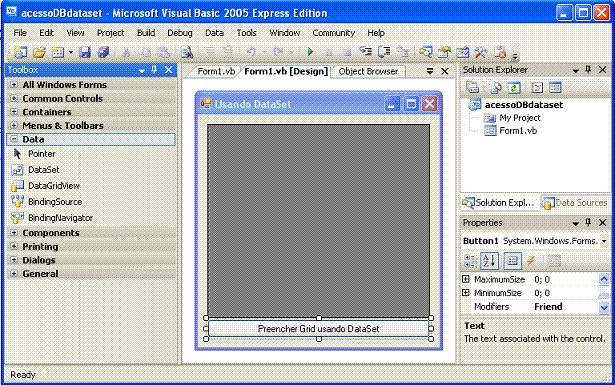Click the Step Over toolbar icon
Screen dimensions: 615x385
click(384, 51)
